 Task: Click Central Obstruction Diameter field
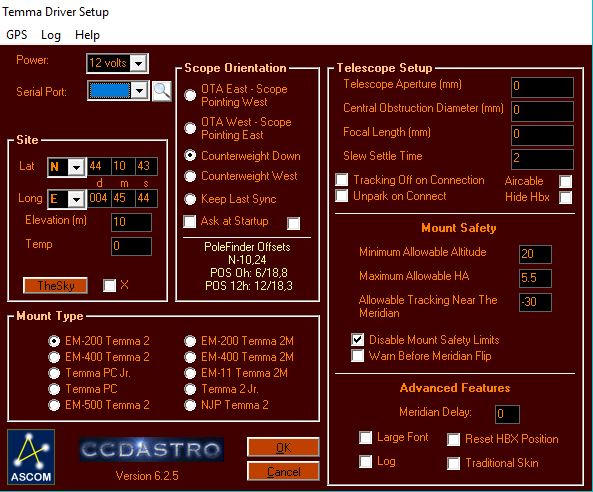tap(542, 111)
